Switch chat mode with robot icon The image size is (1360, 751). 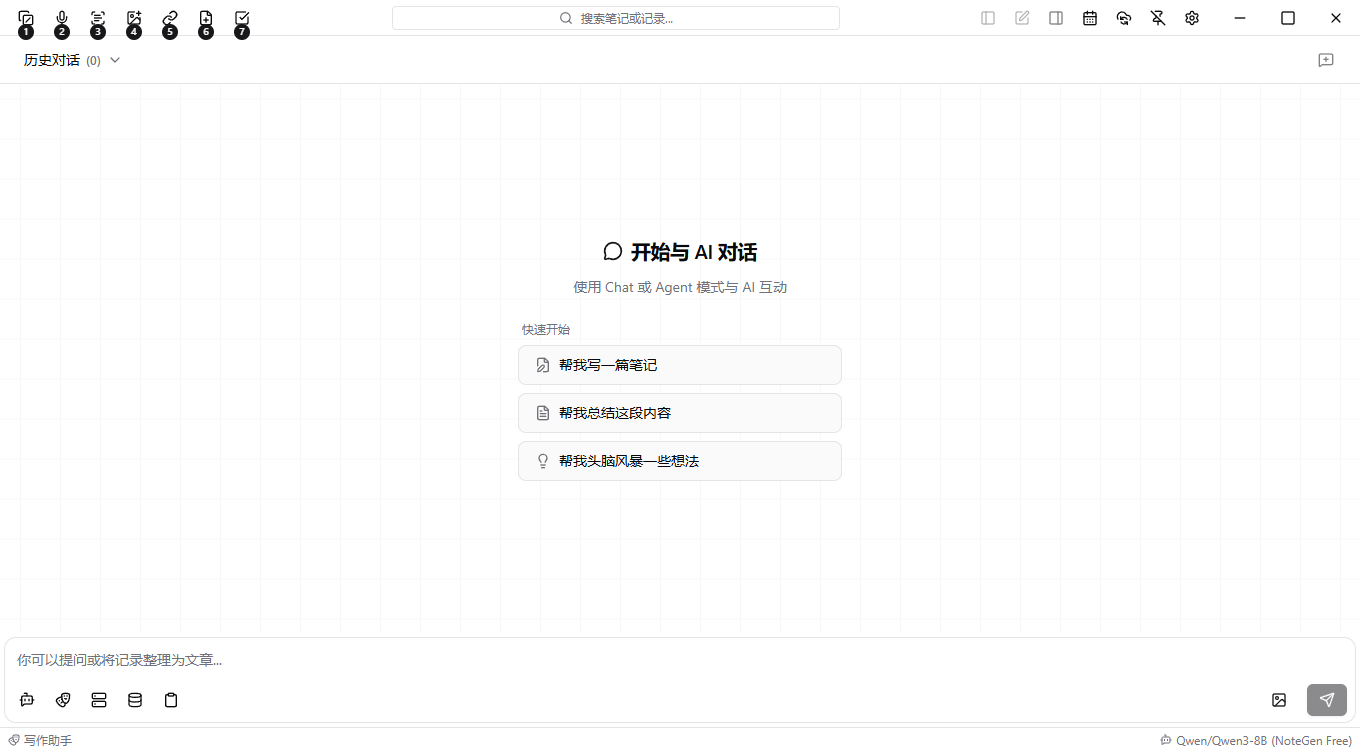tap(27, 700)
